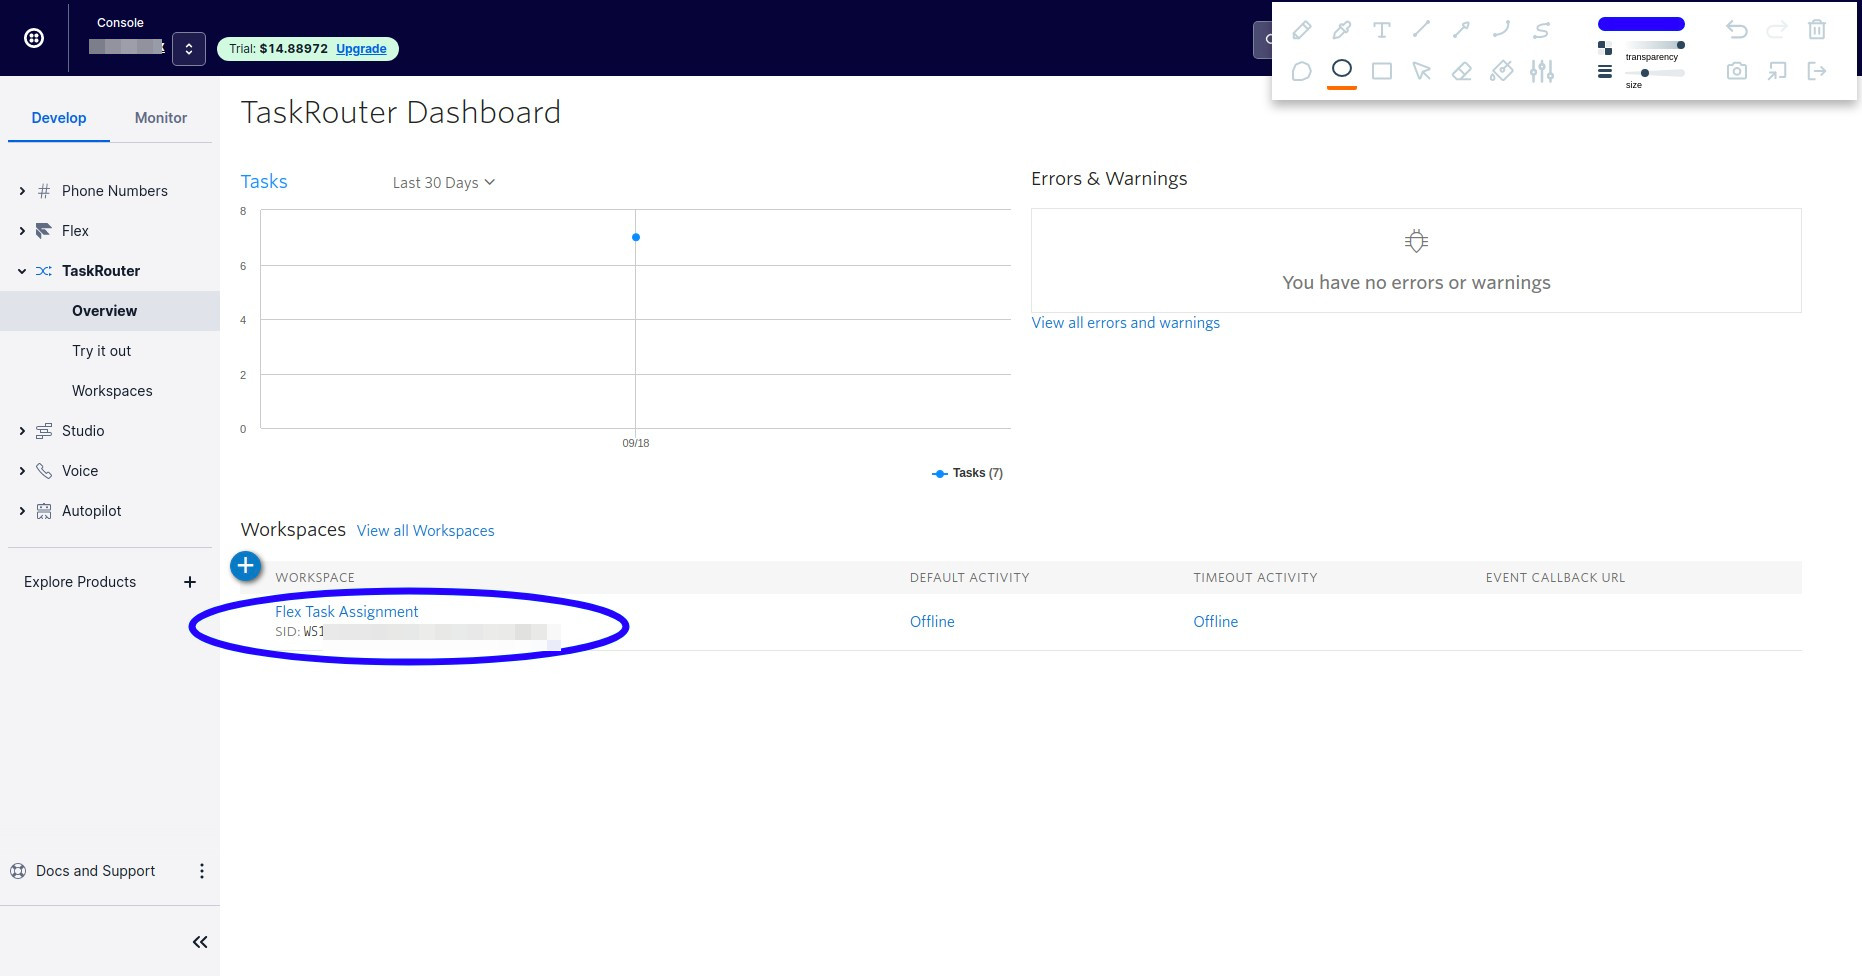Screen dimensions: 1862x976
Task: Expand the Flex section chevron
Action: pos(22,231)
